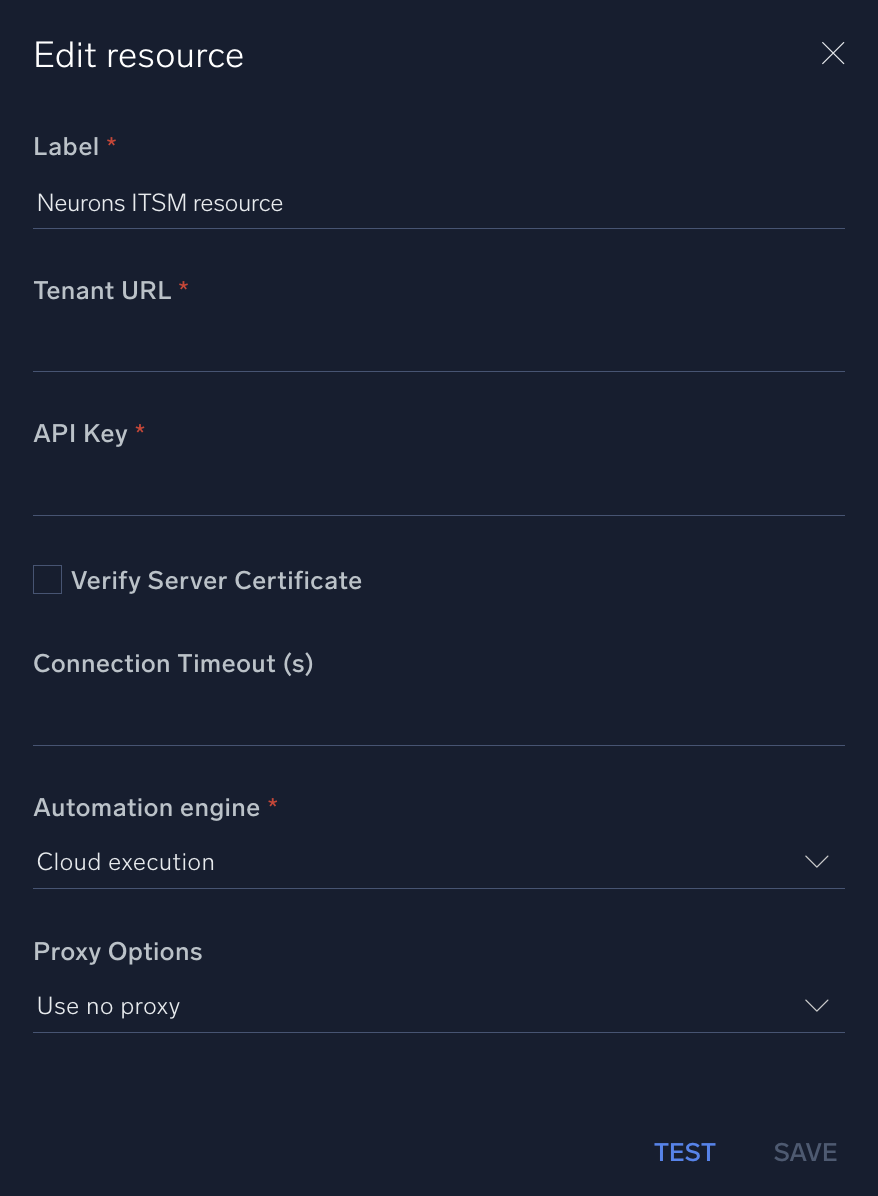Click the TEST button
The height and width of the screenshot is (1196, 878).
[684, 1152]
